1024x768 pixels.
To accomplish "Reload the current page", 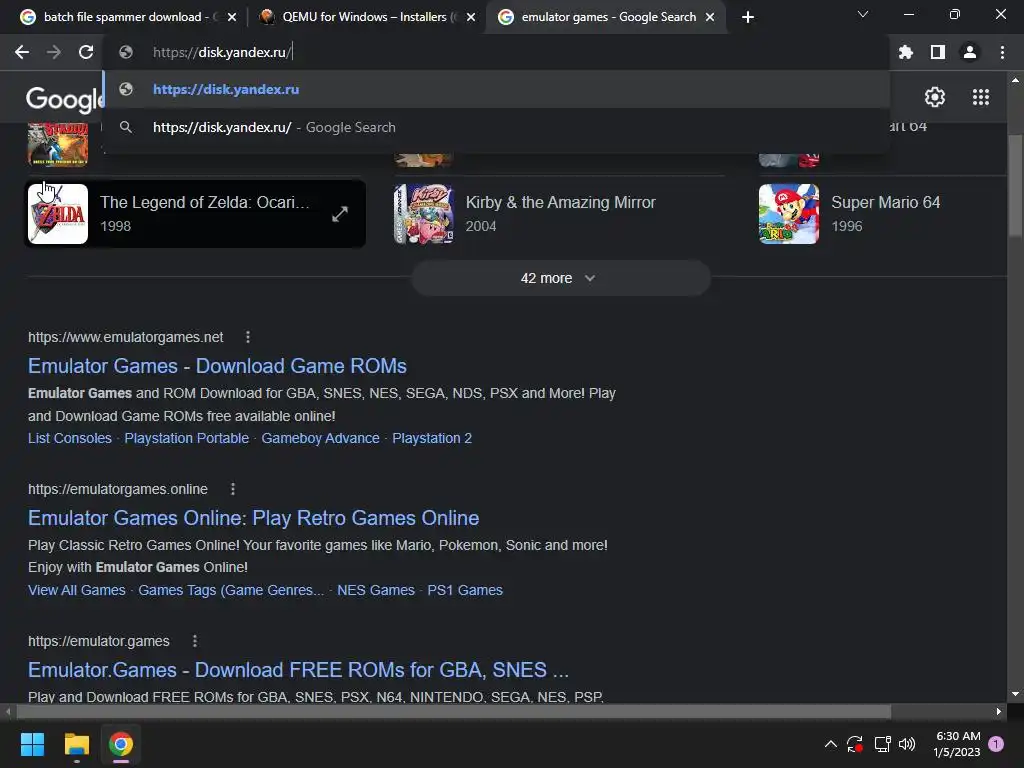I will click(x=86, y=52).
